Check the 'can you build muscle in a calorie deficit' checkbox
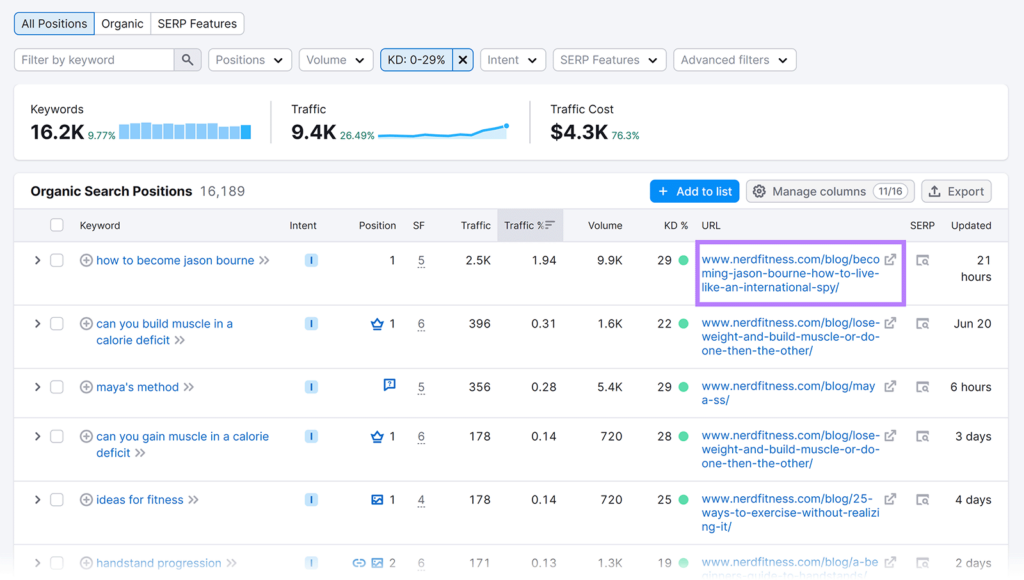The height and width of the screenshot is (580, 1024). pos(57,323)
